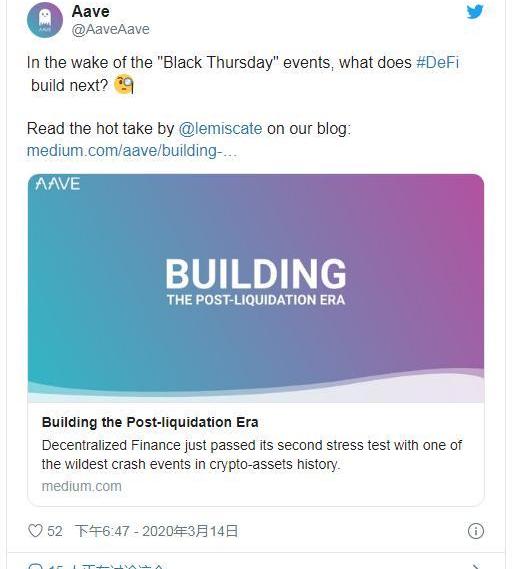514x569 pixels.
Task: Visit the @lemiscate mention
Action: [220, 128]
